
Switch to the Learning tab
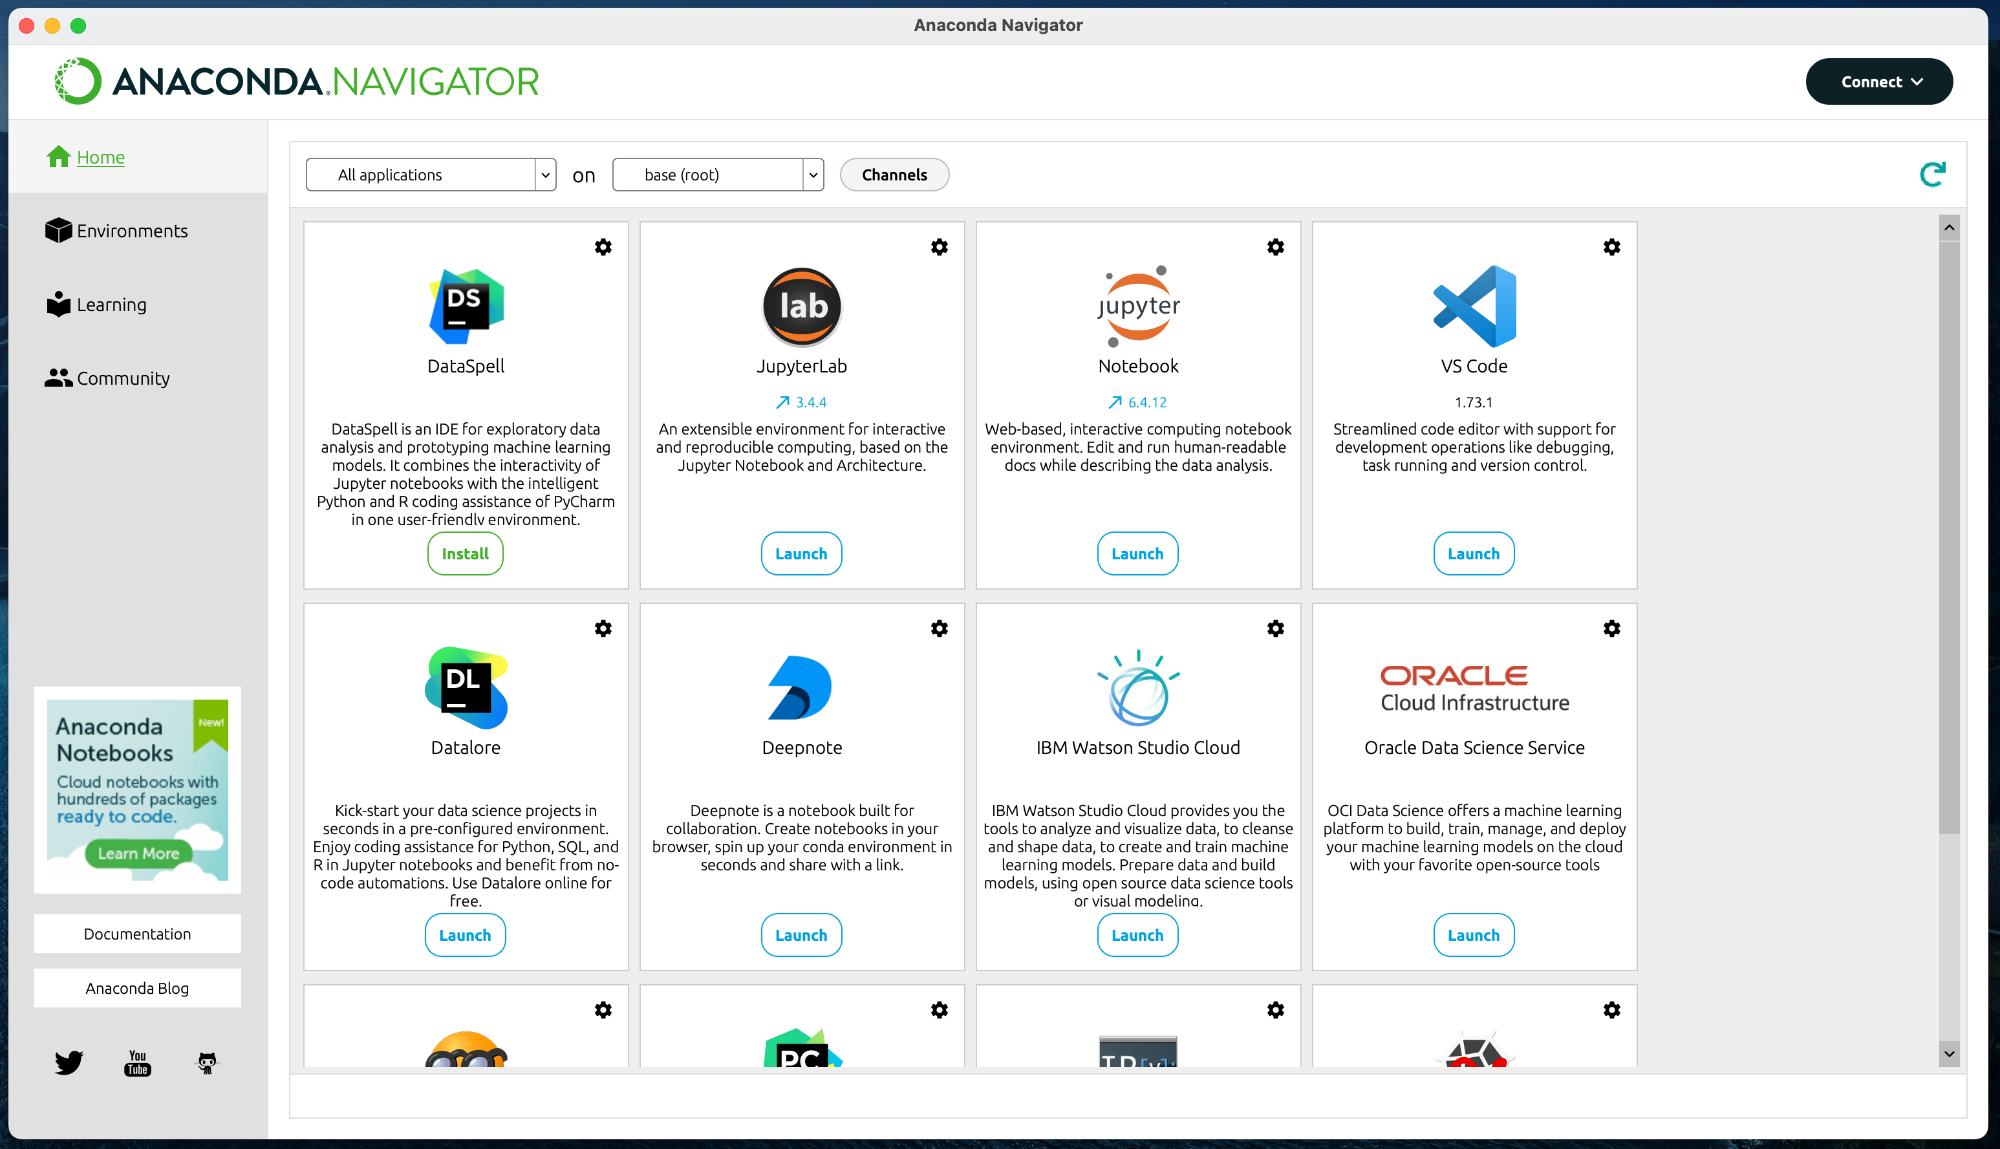(96, 305)
